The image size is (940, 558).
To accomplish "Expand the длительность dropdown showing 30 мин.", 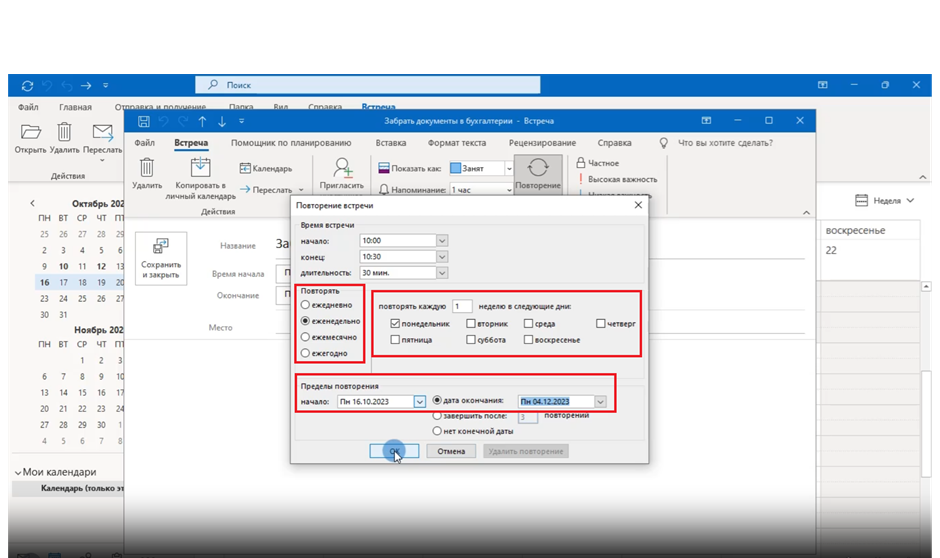I will (442, 273).
